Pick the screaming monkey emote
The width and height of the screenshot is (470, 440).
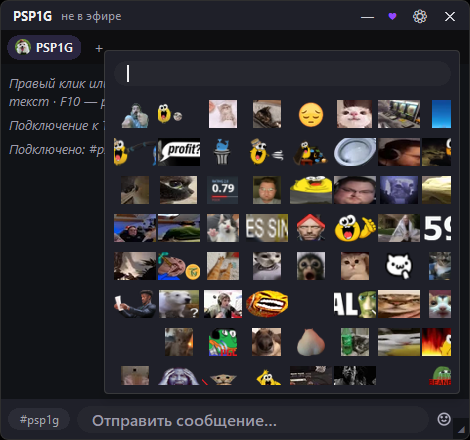311,266
